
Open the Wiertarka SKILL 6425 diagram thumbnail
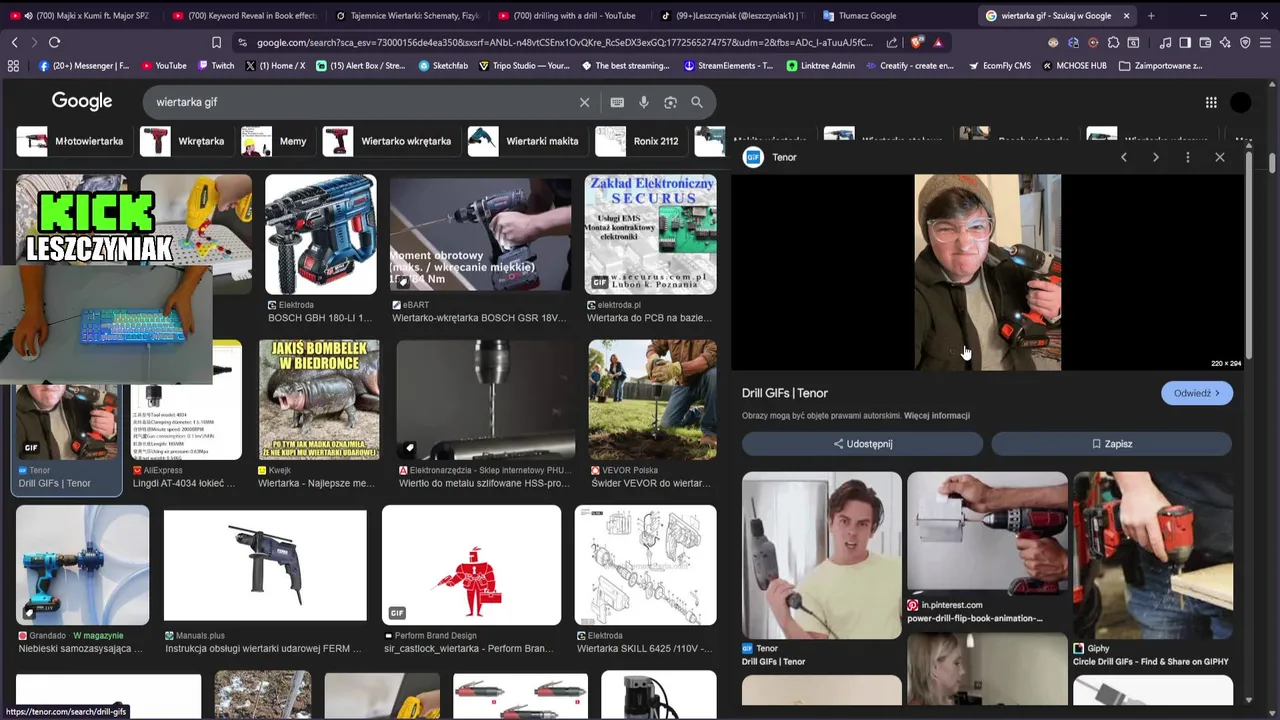pos(645,565)
